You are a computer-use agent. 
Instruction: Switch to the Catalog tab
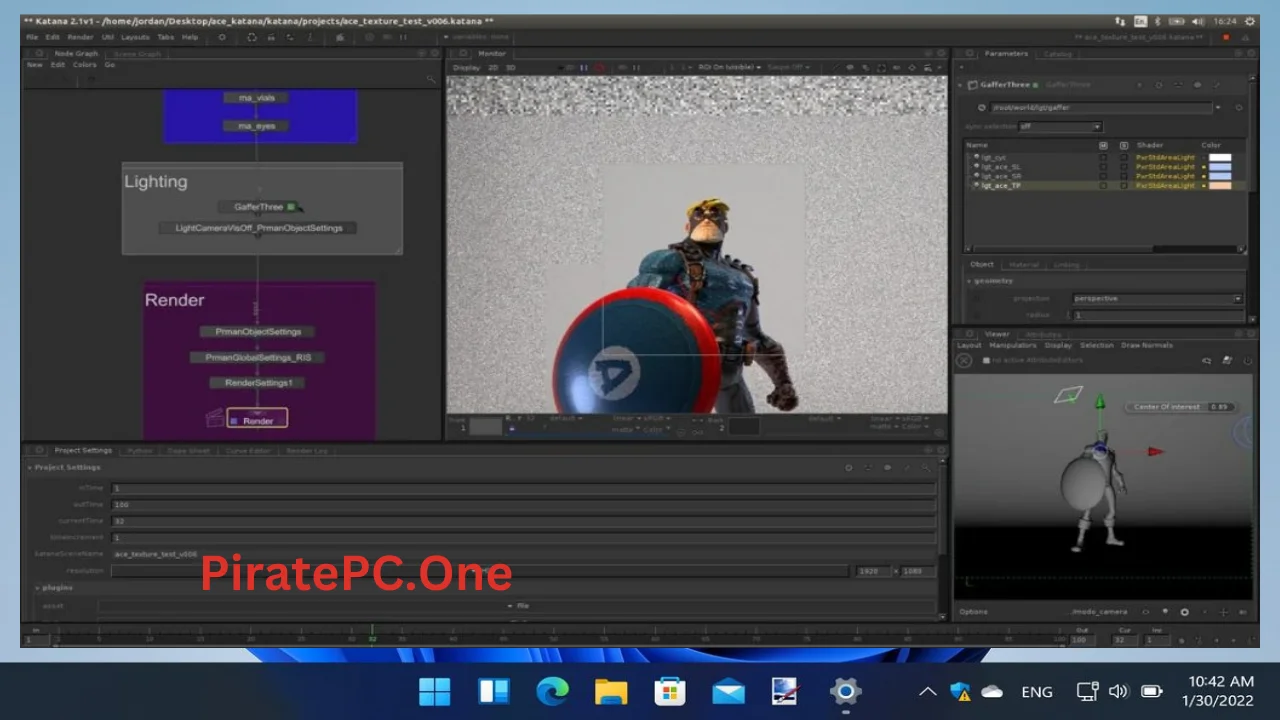point(1057,54)
